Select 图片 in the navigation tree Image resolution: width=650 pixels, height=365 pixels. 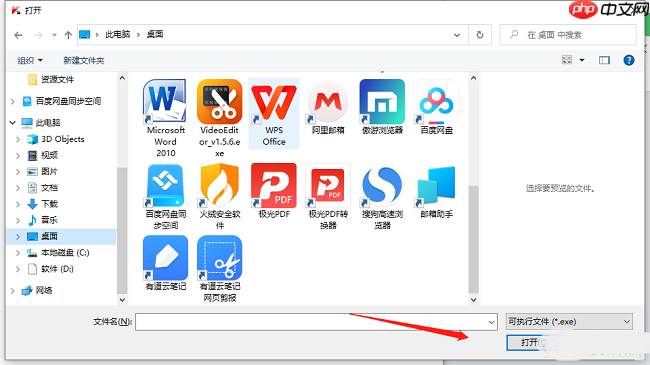pyautogui.click(x=49, y=171)
